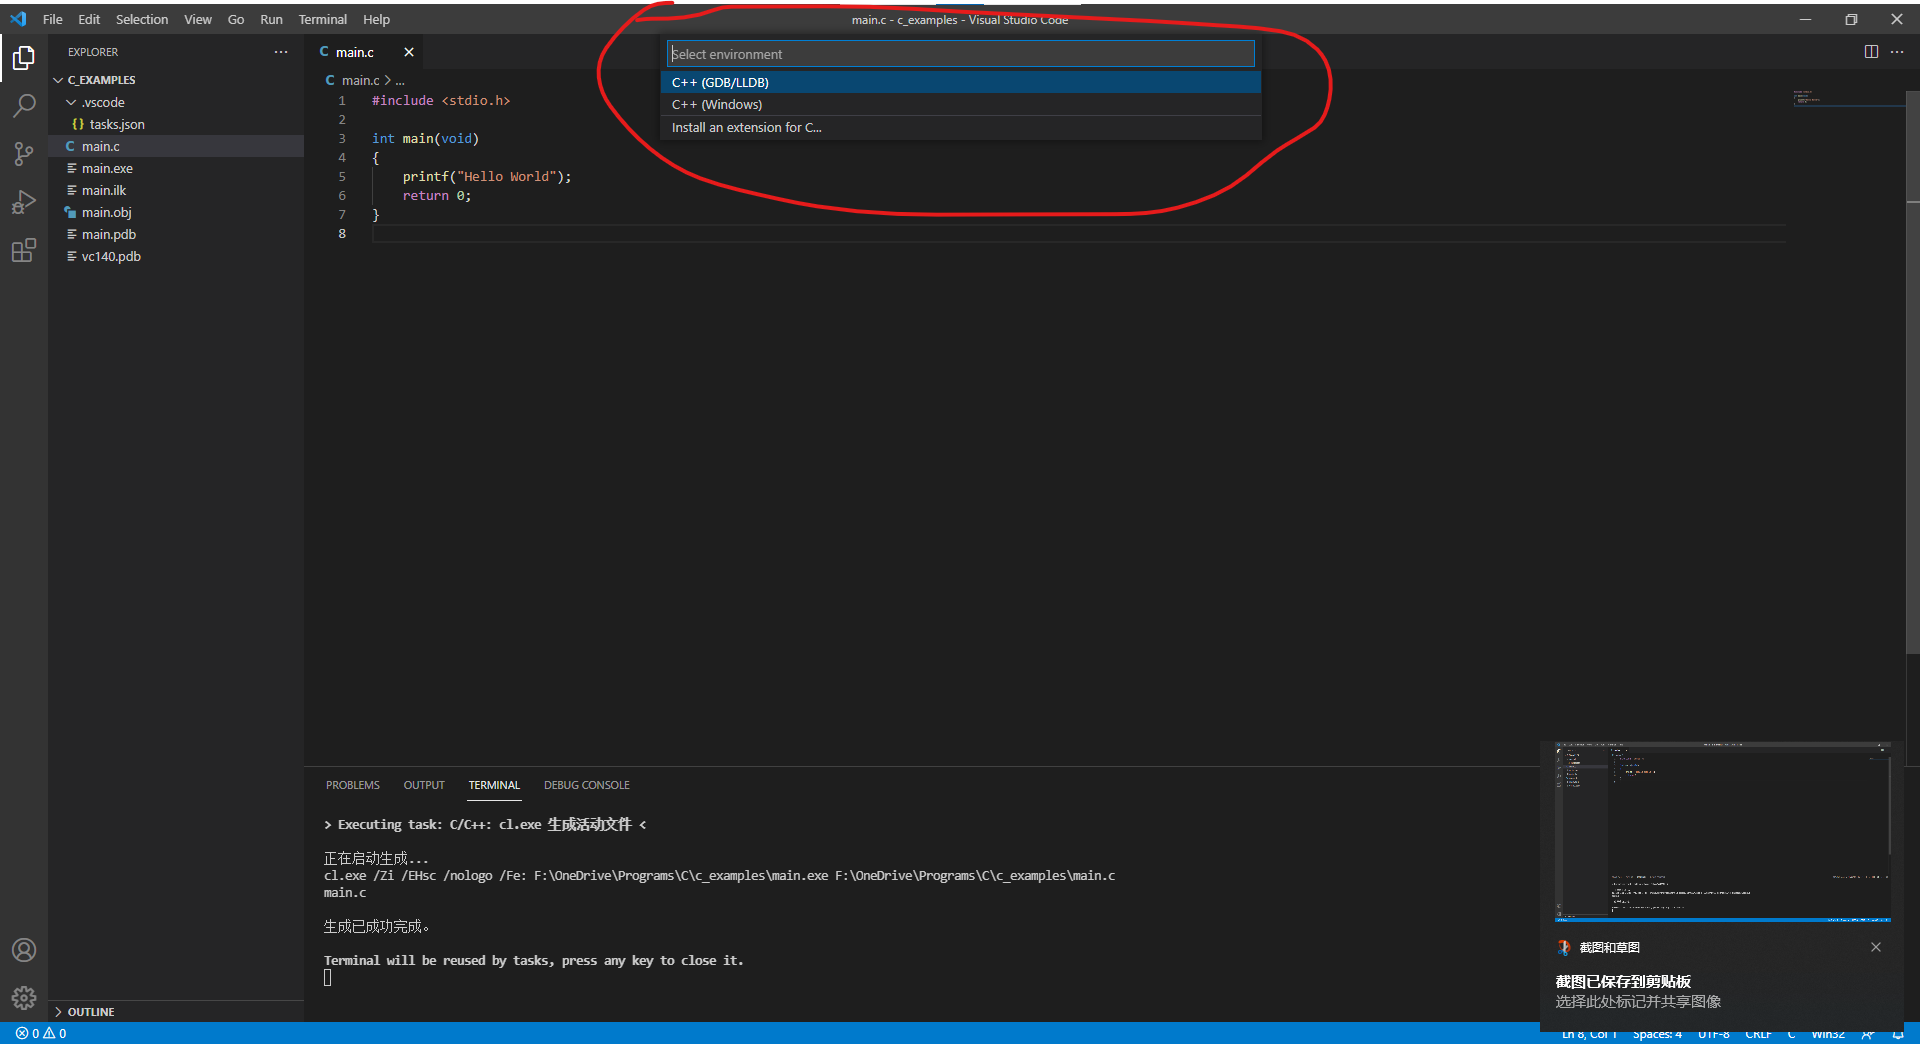Open the Extensions view
The width and height of the screenshot is (1920, 1044).
pyautogui.click(x=24, y=250)
